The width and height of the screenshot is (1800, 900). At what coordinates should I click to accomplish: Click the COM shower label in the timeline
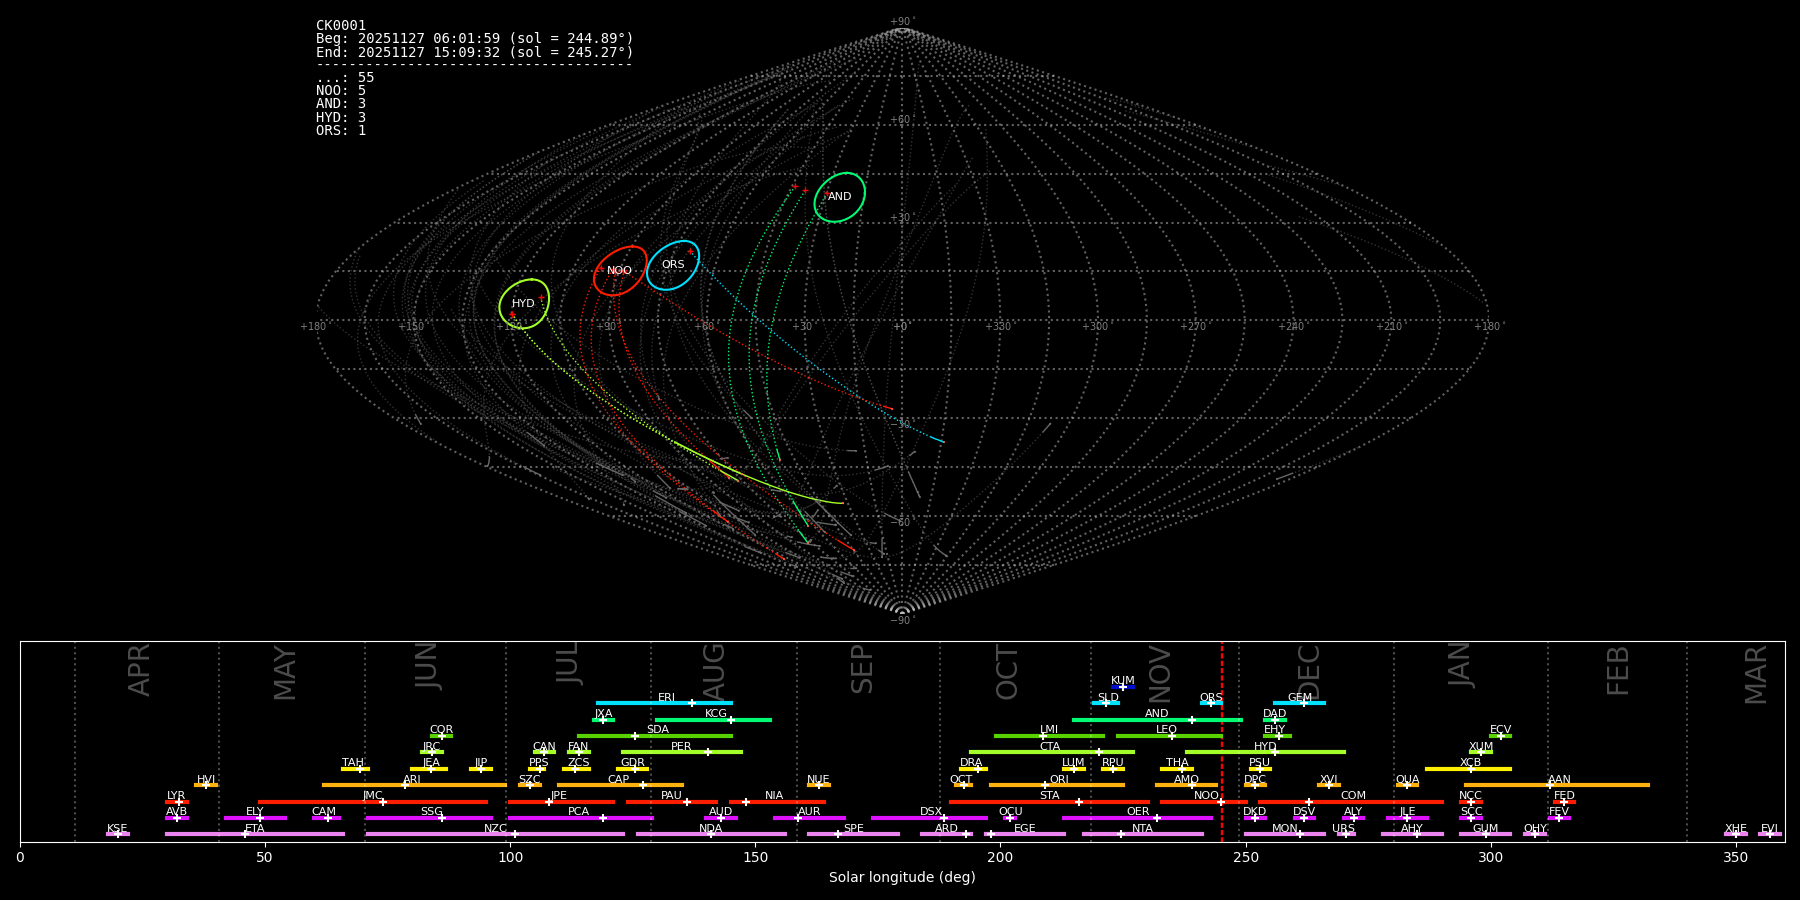(x=1353, y=796)
